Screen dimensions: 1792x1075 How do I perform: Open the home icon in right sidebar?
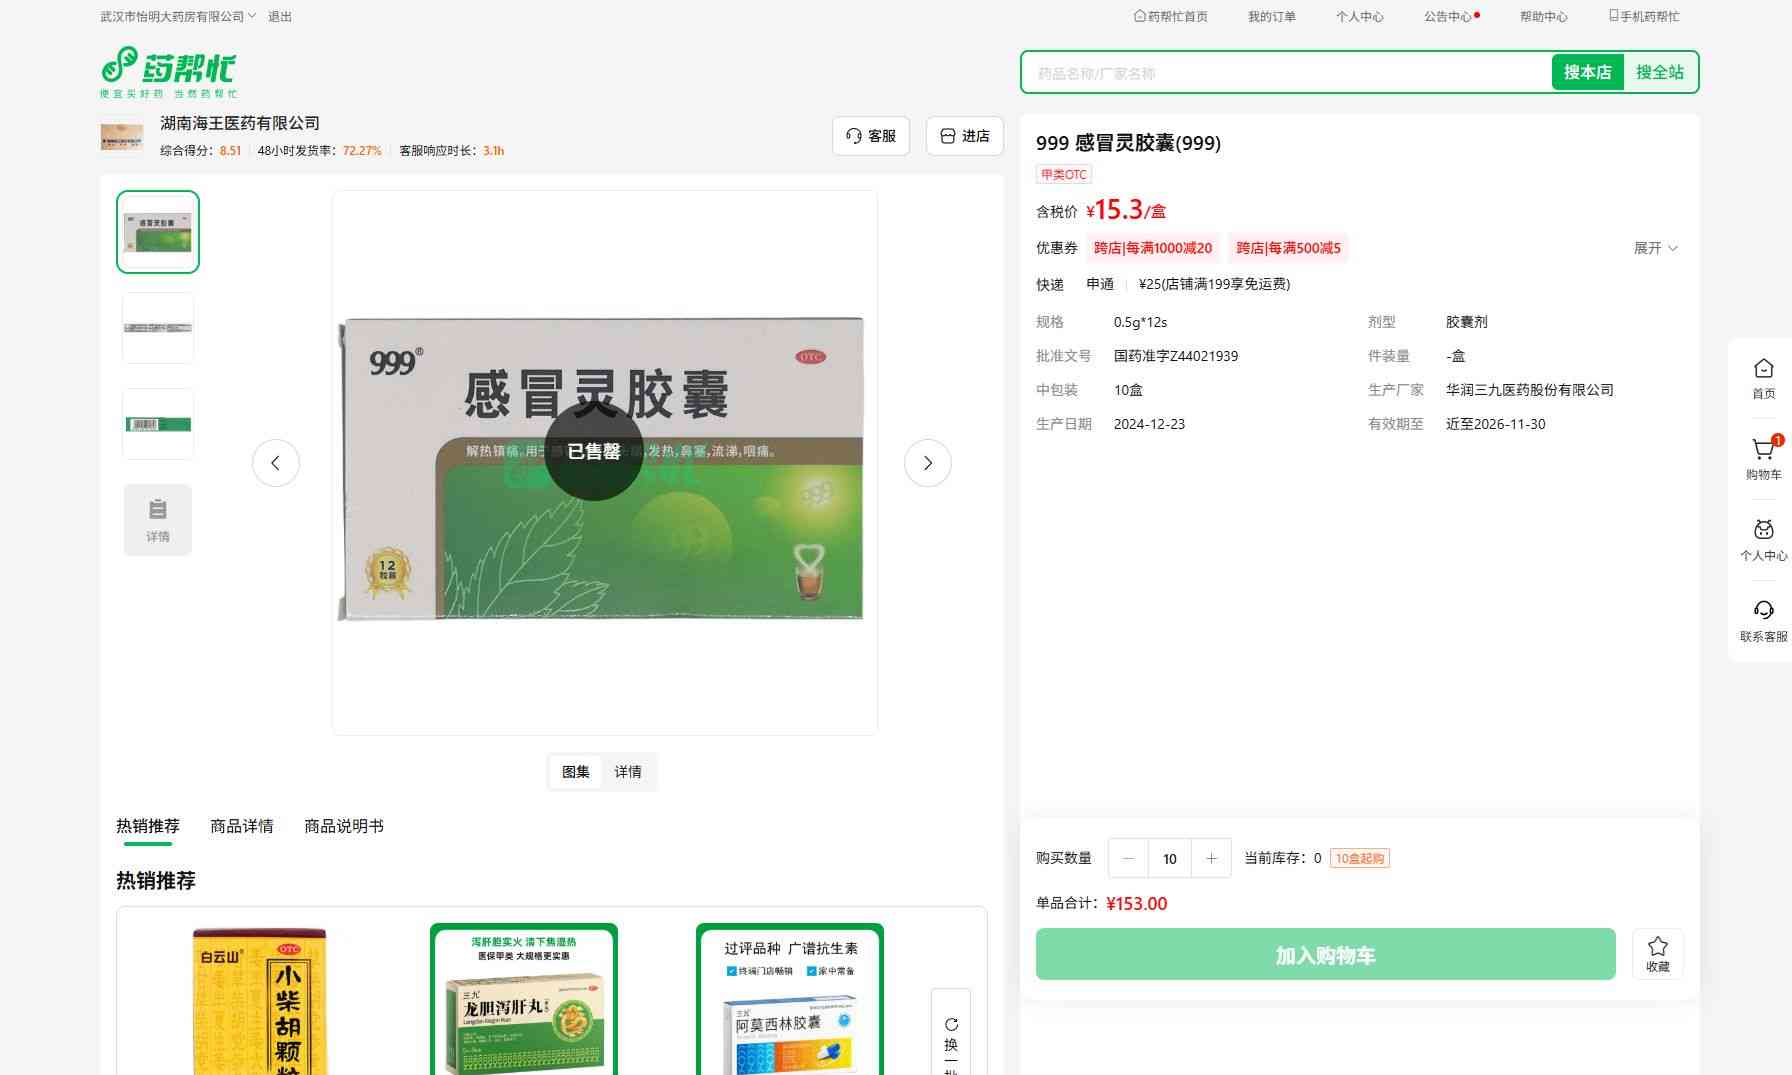coord(1763,370)
